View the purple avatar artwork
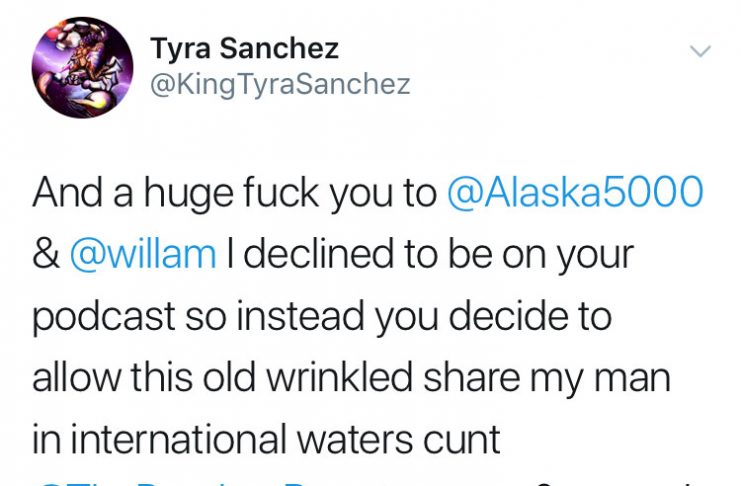 click(82, 68)
